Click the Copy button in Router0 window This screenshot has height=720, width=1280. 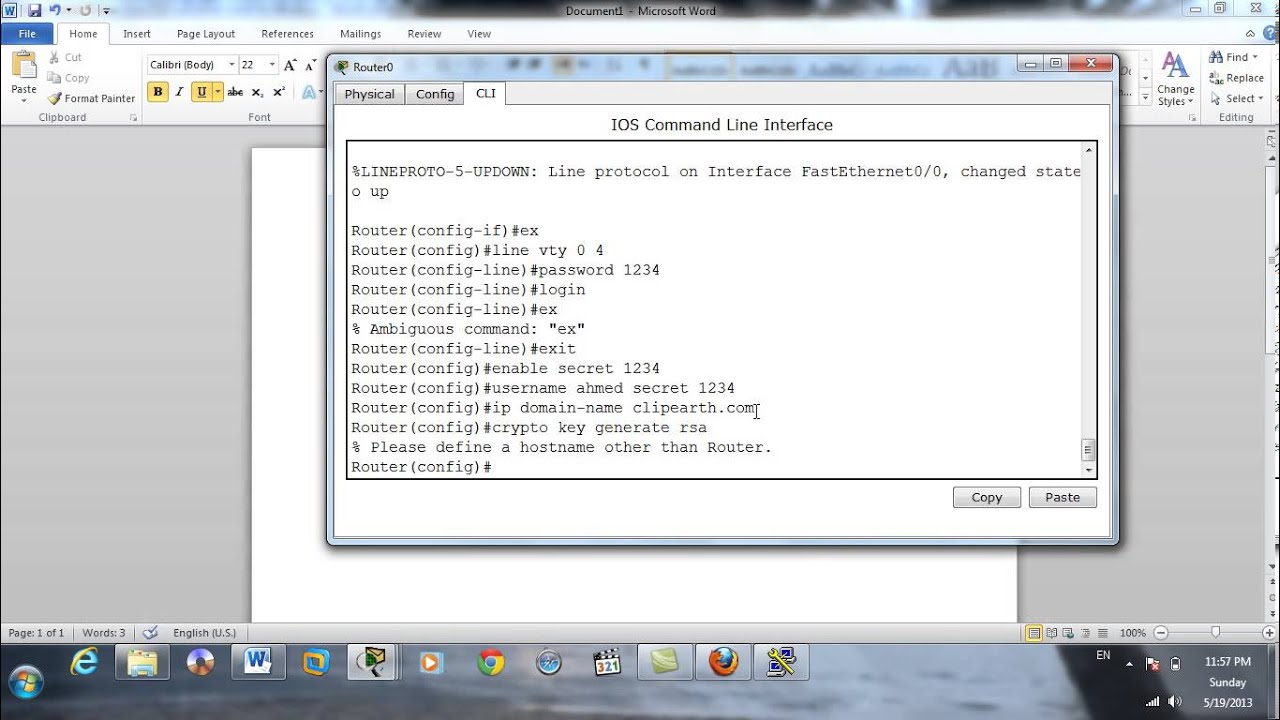987,497
